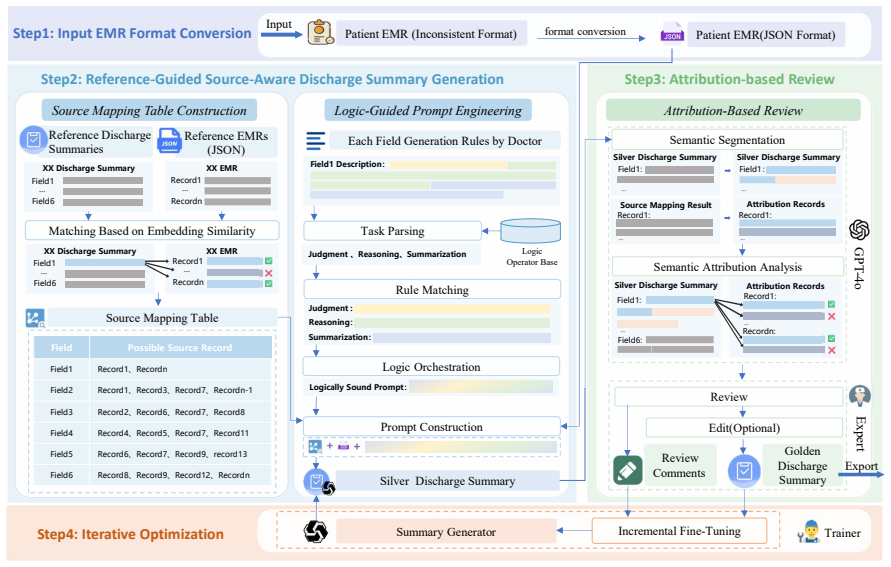Click the Golden Discharge Summary clipboard icon
The height and width of the screenshot is (567, 891).
(x=744, y=471)
